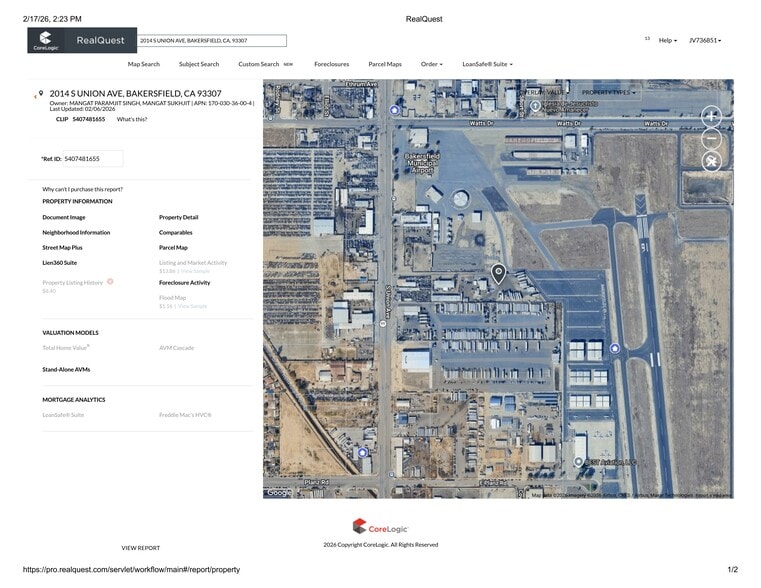
Task: Click Total Home Value
Action: pyautogui.click(x=65, y=347)
